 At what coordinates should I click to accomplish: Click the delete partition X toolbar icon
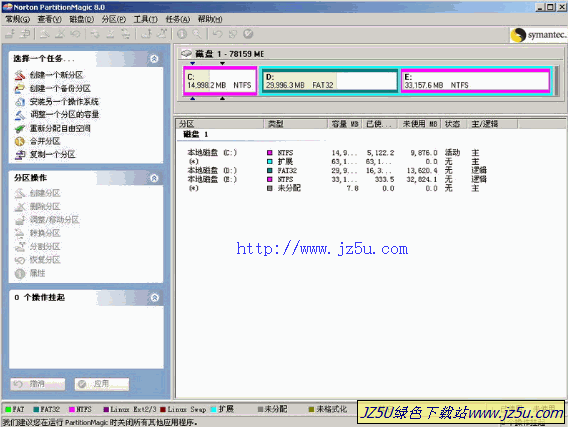pos(60,34)
